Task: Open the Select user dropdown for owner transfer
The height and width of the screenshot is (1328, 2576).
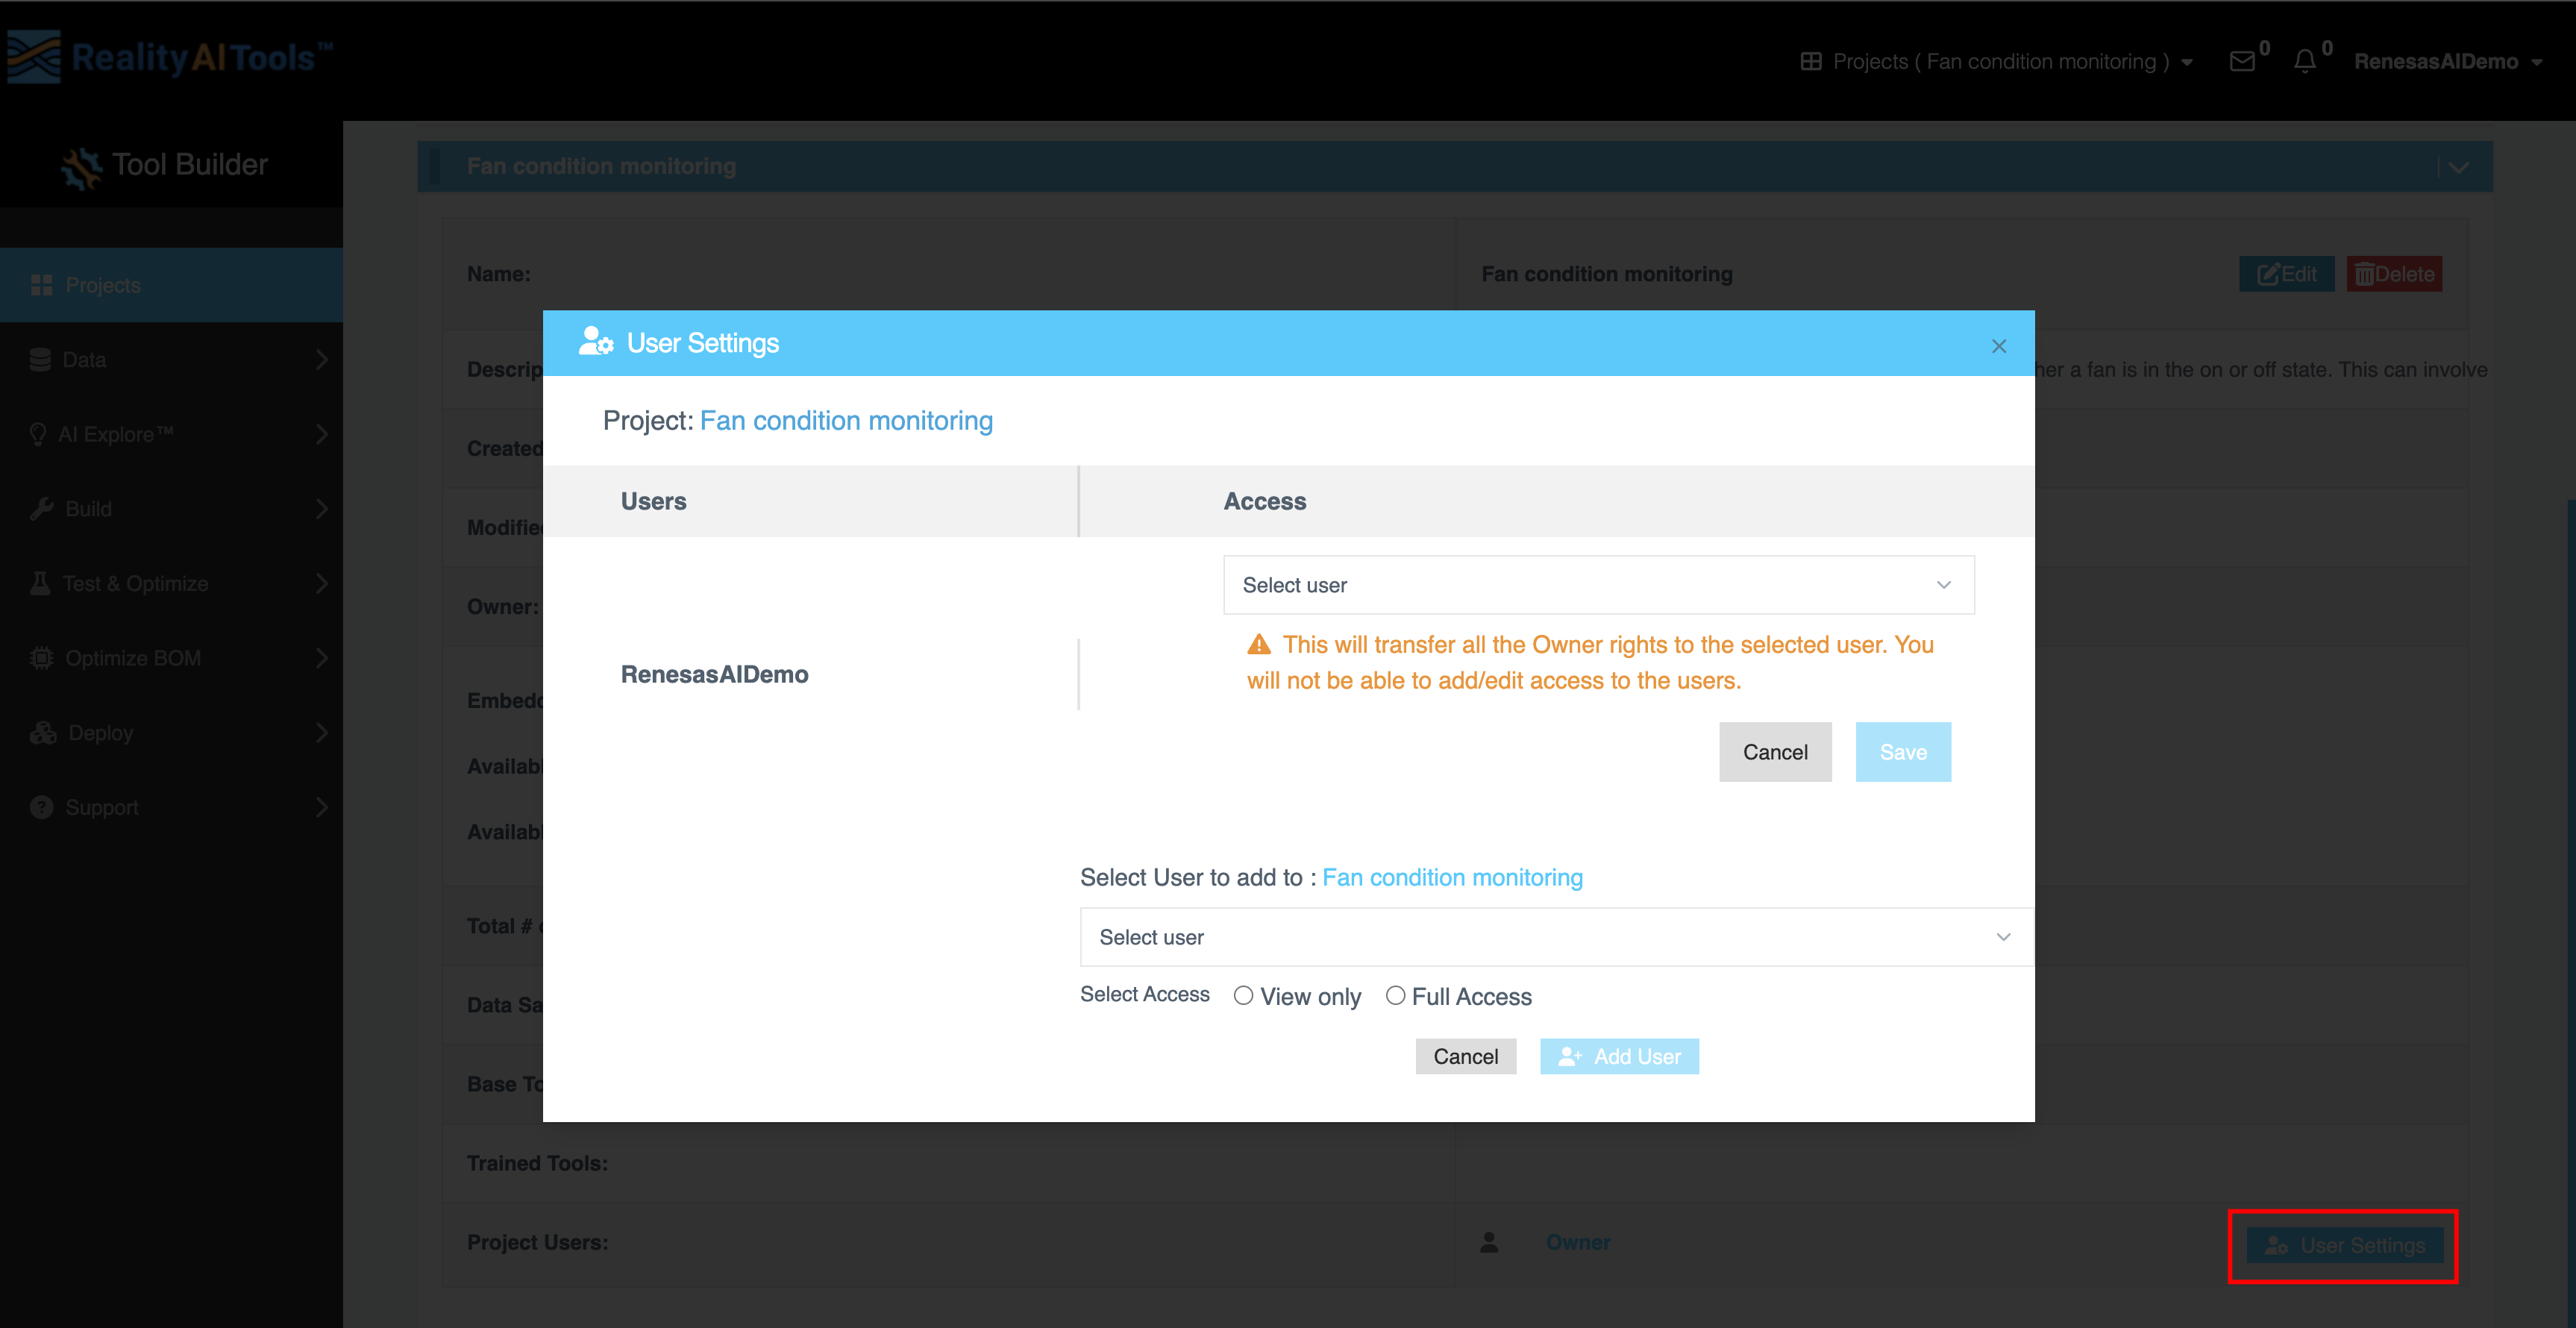Action: click(x=1597, y=584)
